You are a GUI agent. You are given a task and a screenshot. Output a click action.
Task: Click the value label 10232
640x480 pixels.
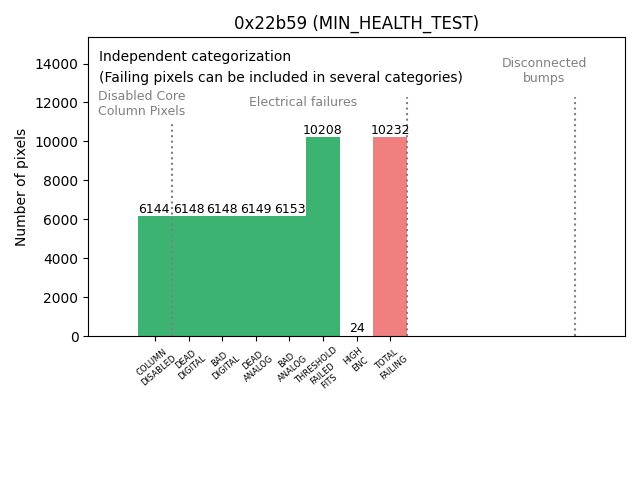(390, 130)
